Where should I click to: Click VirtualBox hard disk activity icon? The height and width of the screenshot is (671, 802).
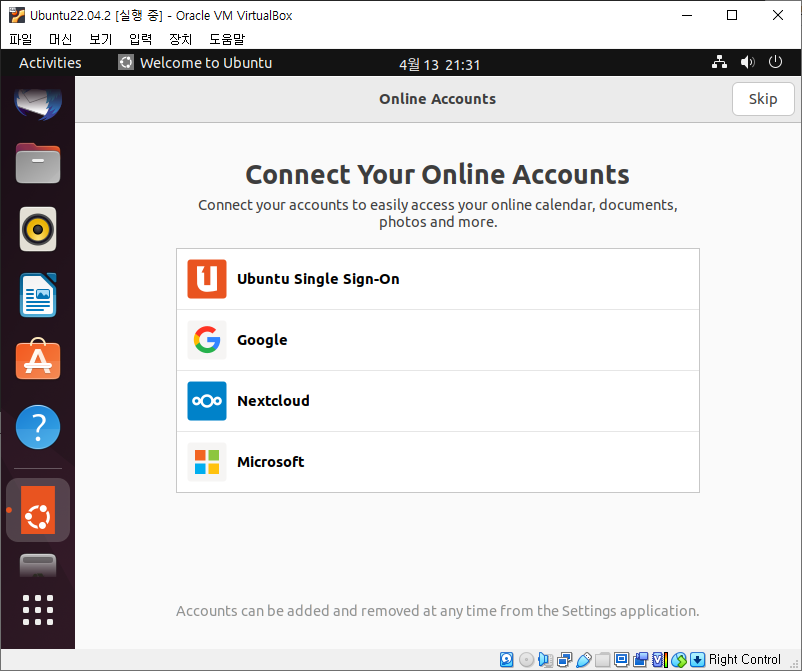point(506,659)
